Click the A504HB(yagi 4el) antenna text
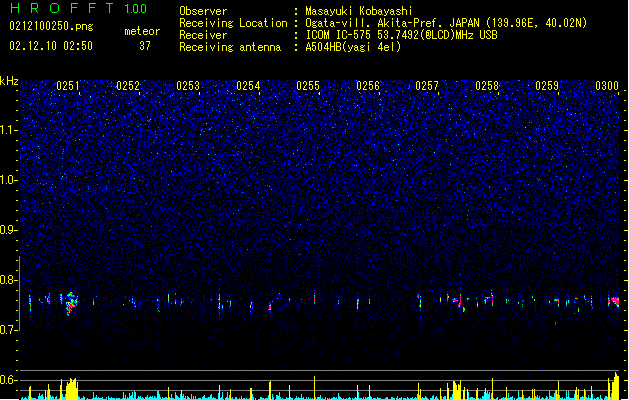This screenshot has height=400, width=629. tap(353, 47)
